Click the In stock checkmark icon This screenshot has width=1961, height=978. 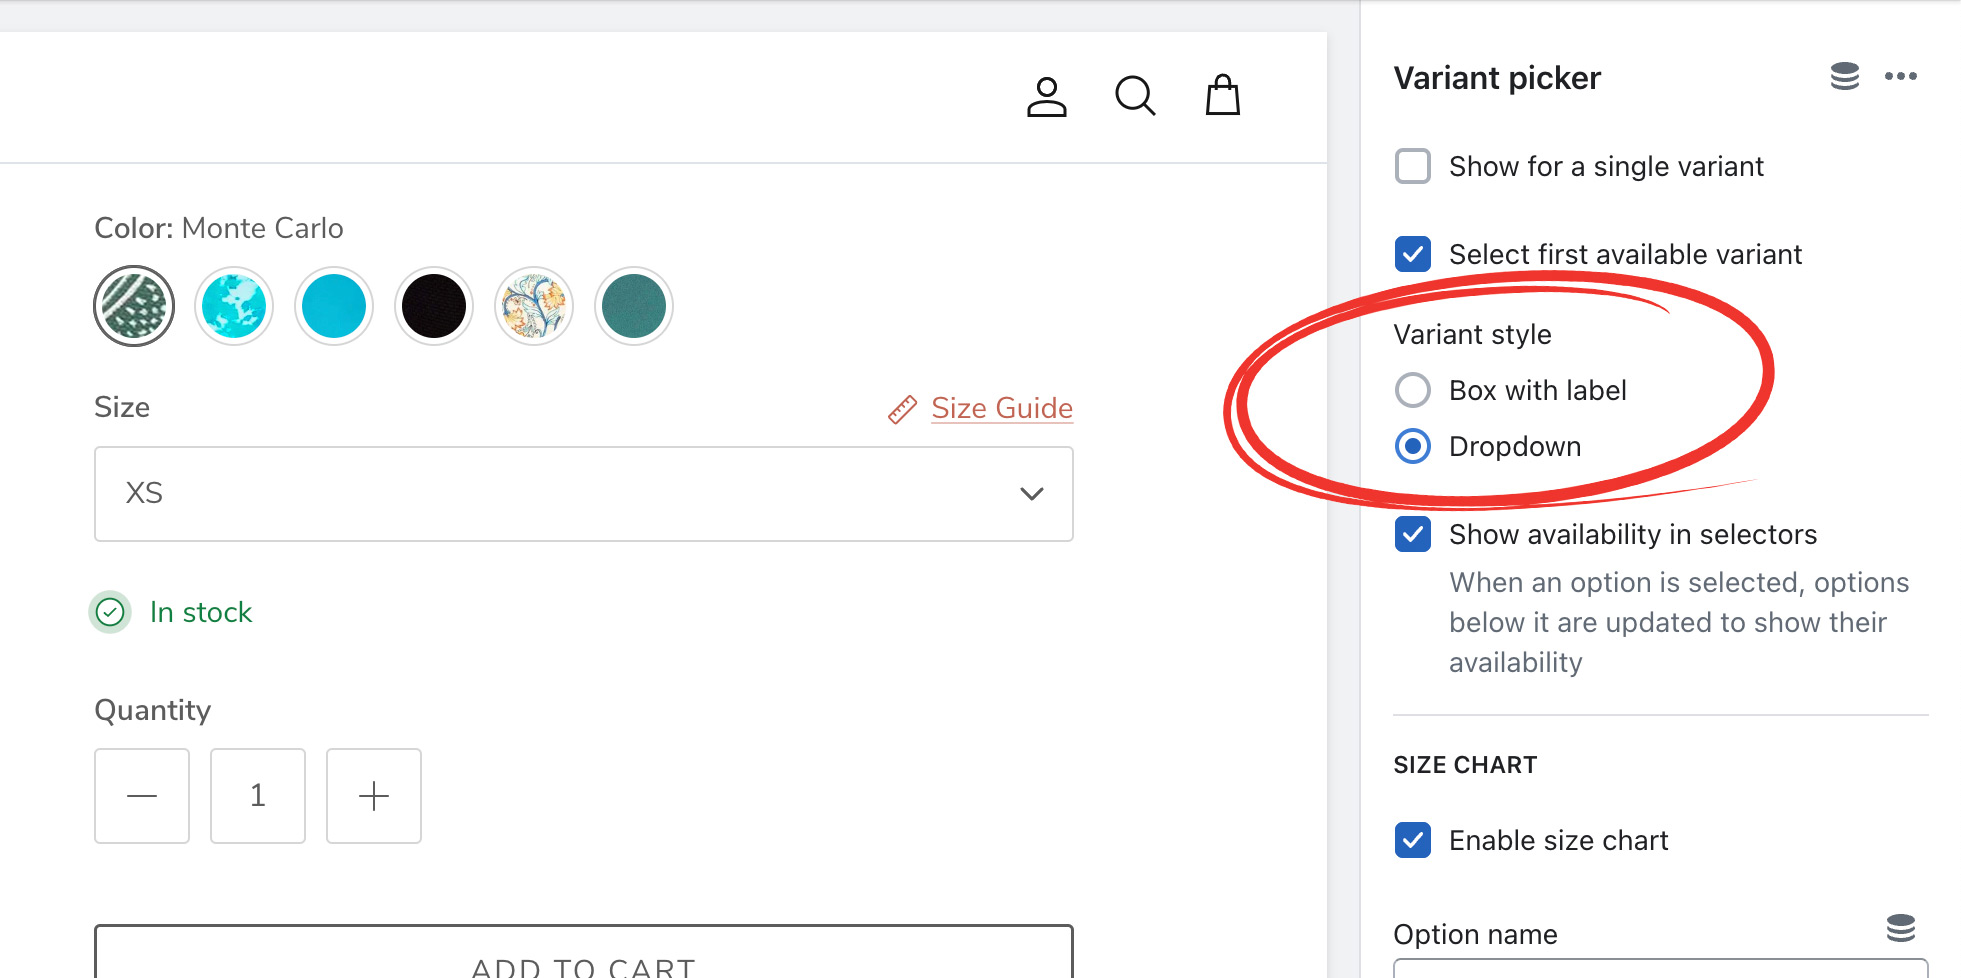coord(110,612)
